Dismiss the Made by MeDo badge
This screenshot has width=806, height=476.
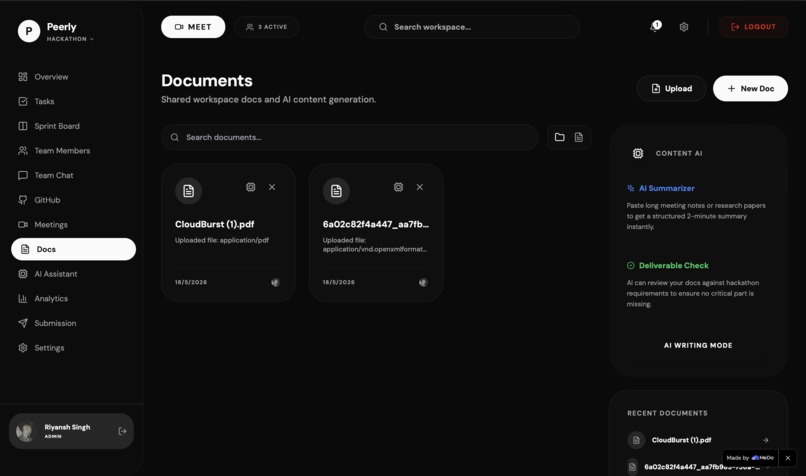pos(787,457)
